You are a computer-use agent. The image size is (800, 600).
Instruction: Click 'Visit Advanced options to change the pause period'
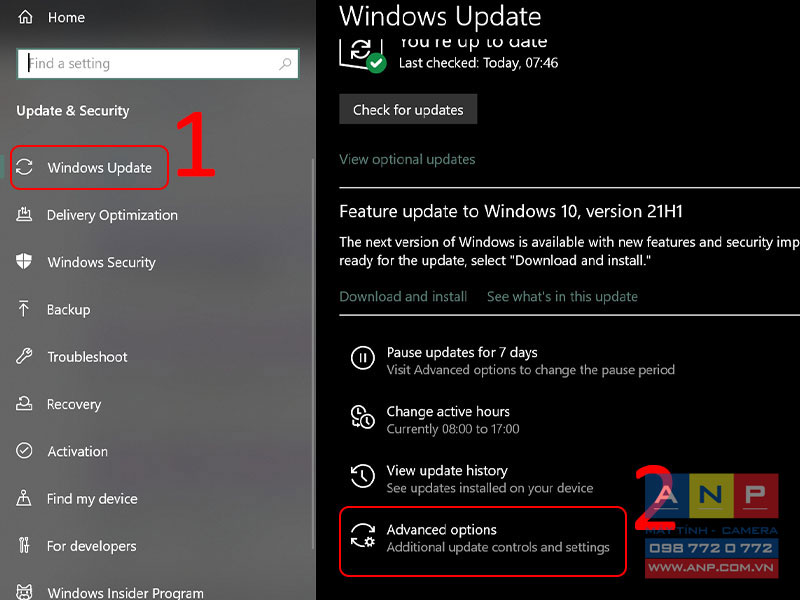(531, 370)
